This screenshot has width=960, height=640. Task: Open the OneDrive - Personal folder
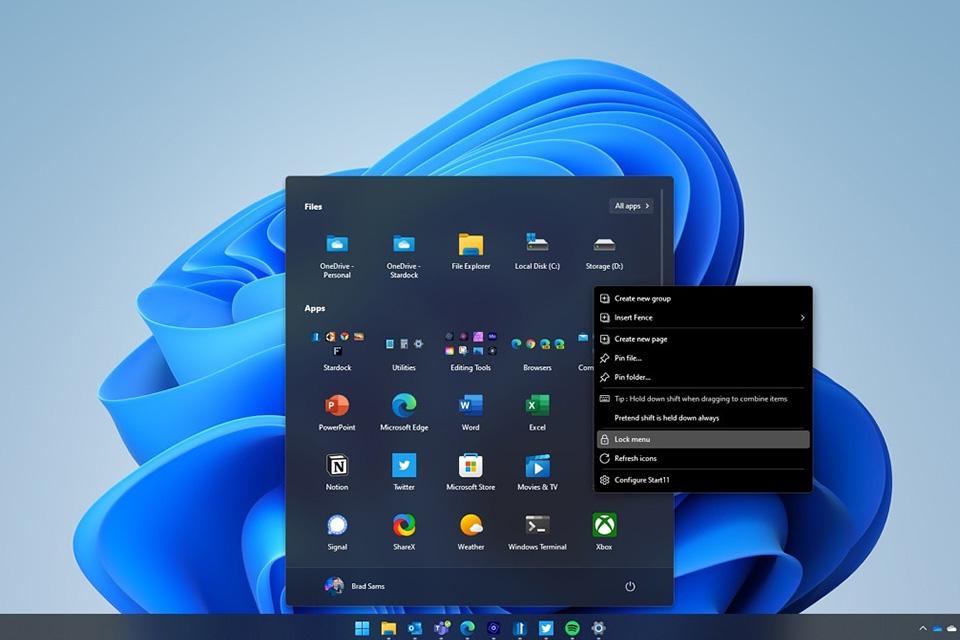(x=337, y=255)
